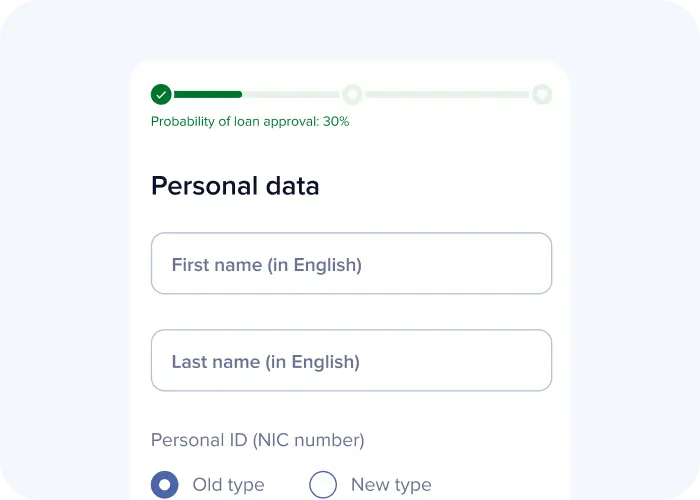Click the 30% approval value

point(336,121)
